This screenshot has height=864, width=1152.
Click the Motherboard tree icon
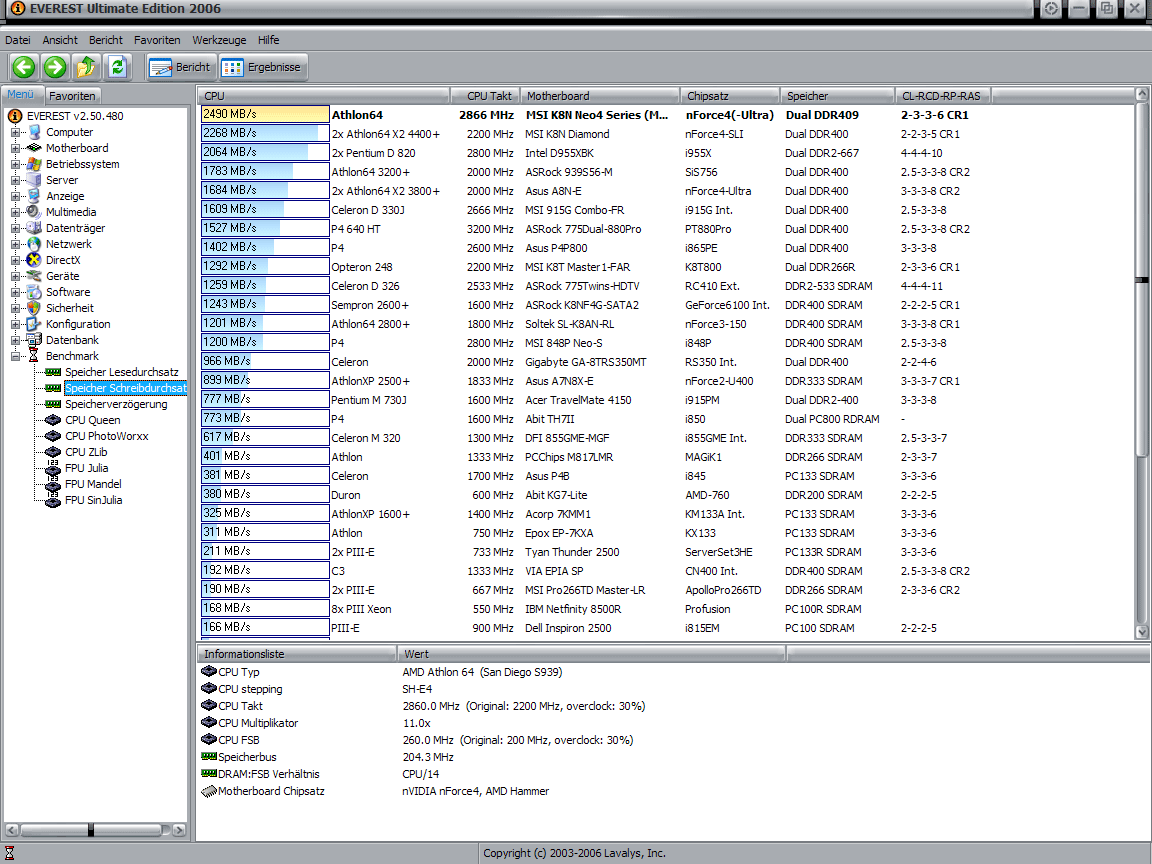pyautogui.click(x=34, y=148)
